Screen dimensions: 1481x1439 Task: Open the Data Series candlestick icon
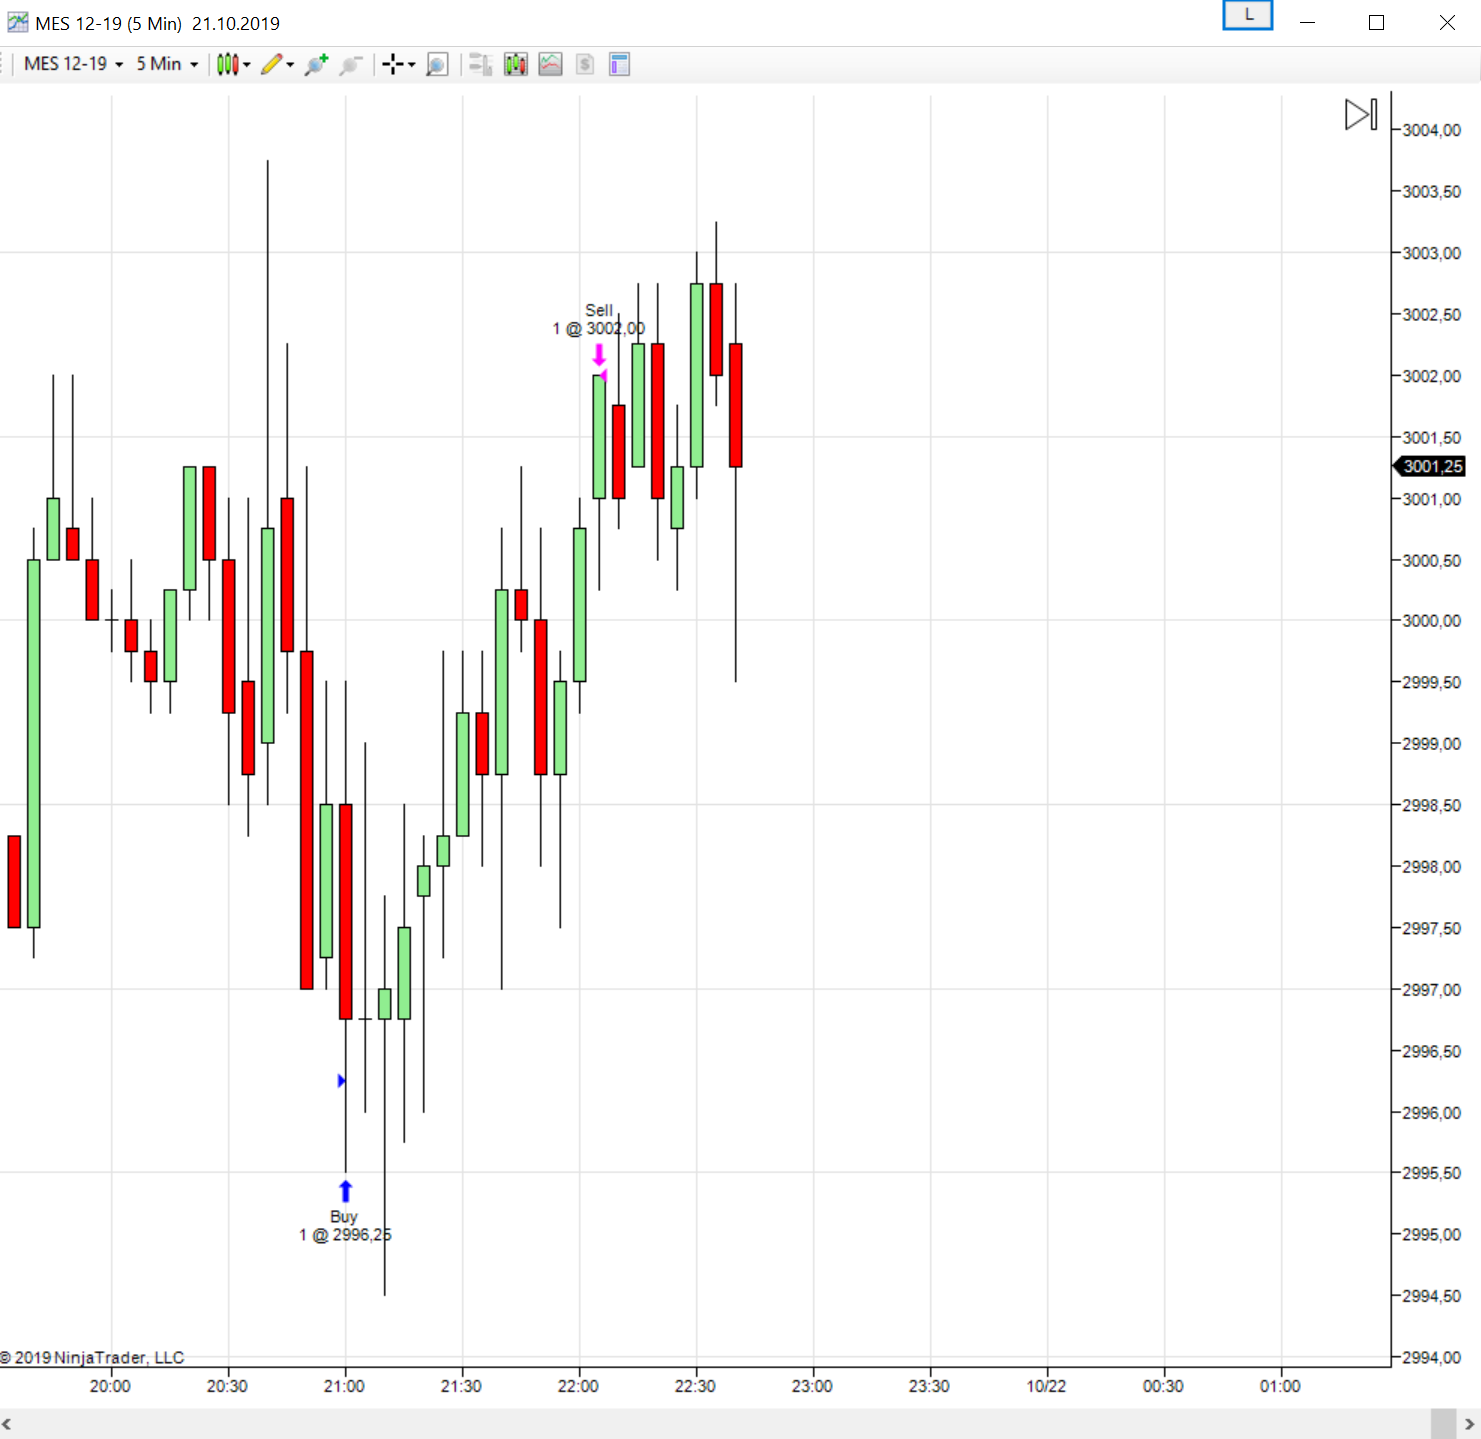click(516, 65)
